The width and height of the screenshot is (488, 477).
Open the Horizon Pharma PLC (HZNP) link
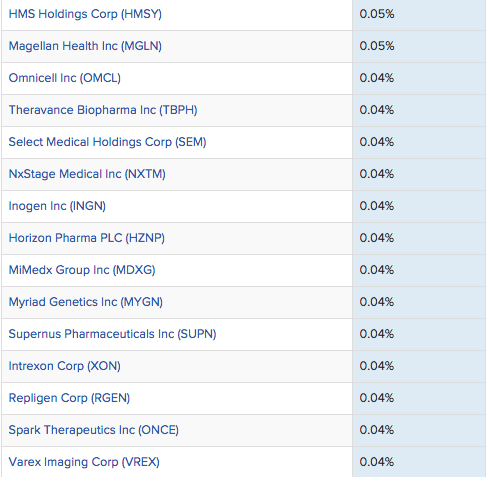click(87, 238)
